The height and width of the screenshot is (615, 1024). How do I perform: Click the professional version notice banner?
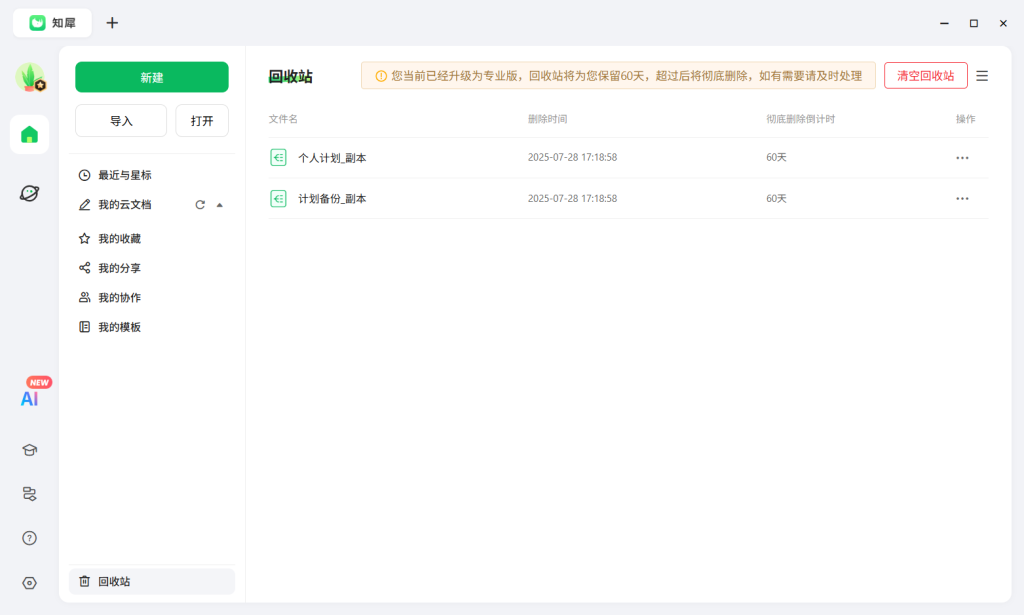pos(618,76)
